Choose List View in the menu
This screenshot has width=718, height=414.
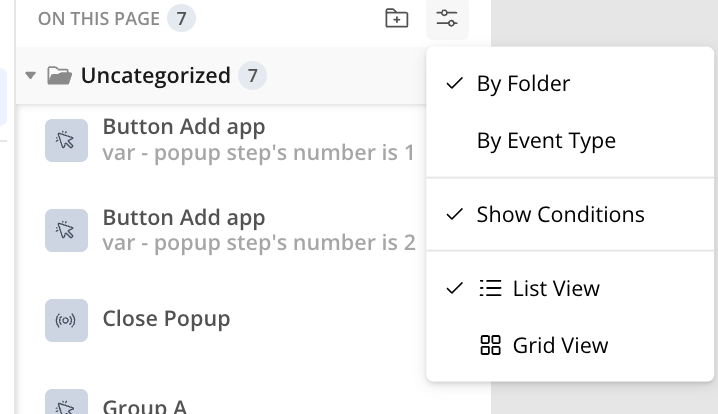(x=570, y=289)
